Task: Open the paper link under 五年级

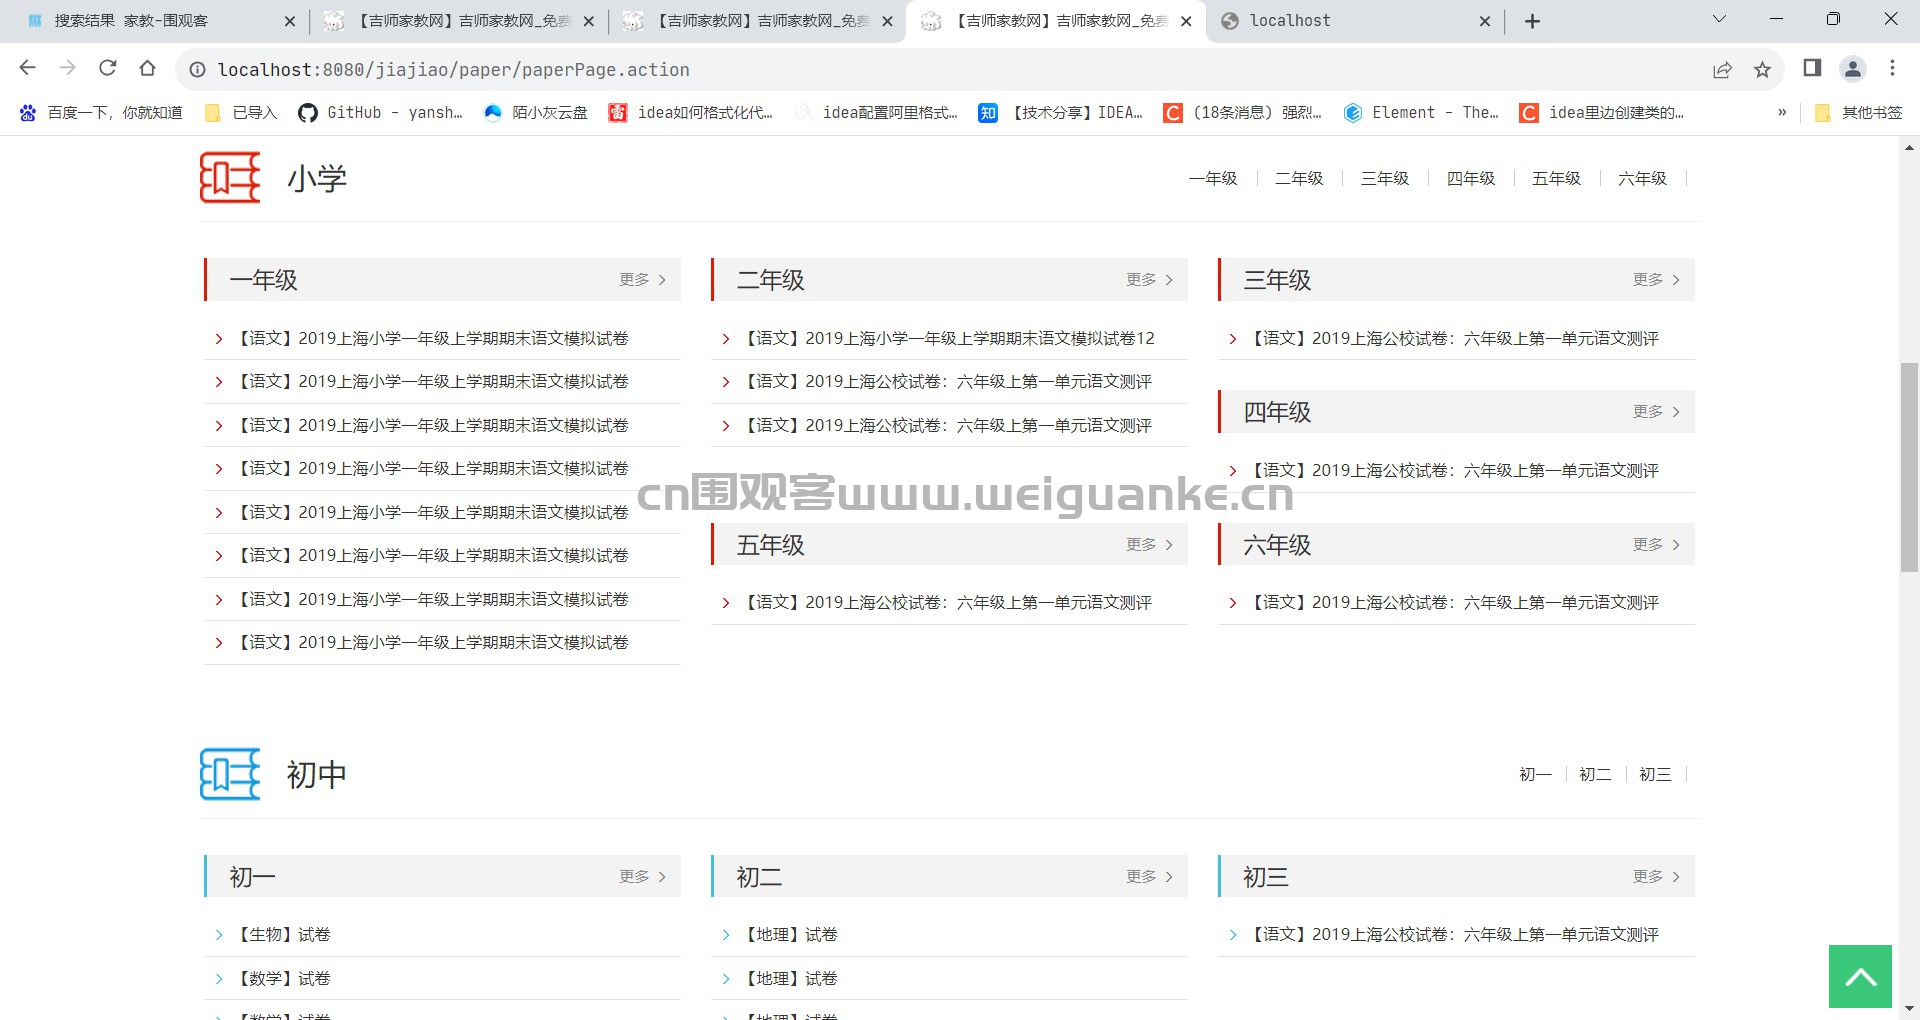Action: pos(948,602)
